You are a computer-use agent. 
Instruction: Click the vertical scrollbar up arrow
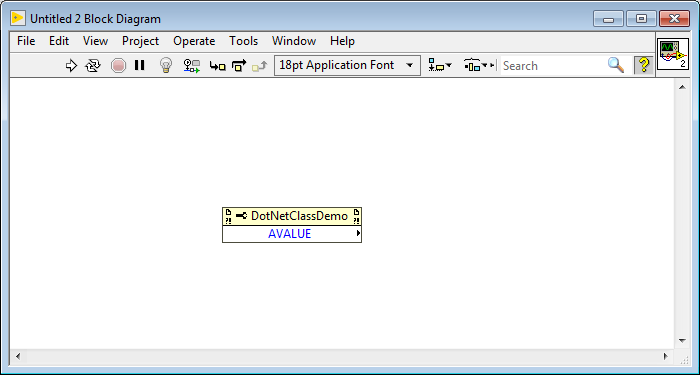click(682, 88)
